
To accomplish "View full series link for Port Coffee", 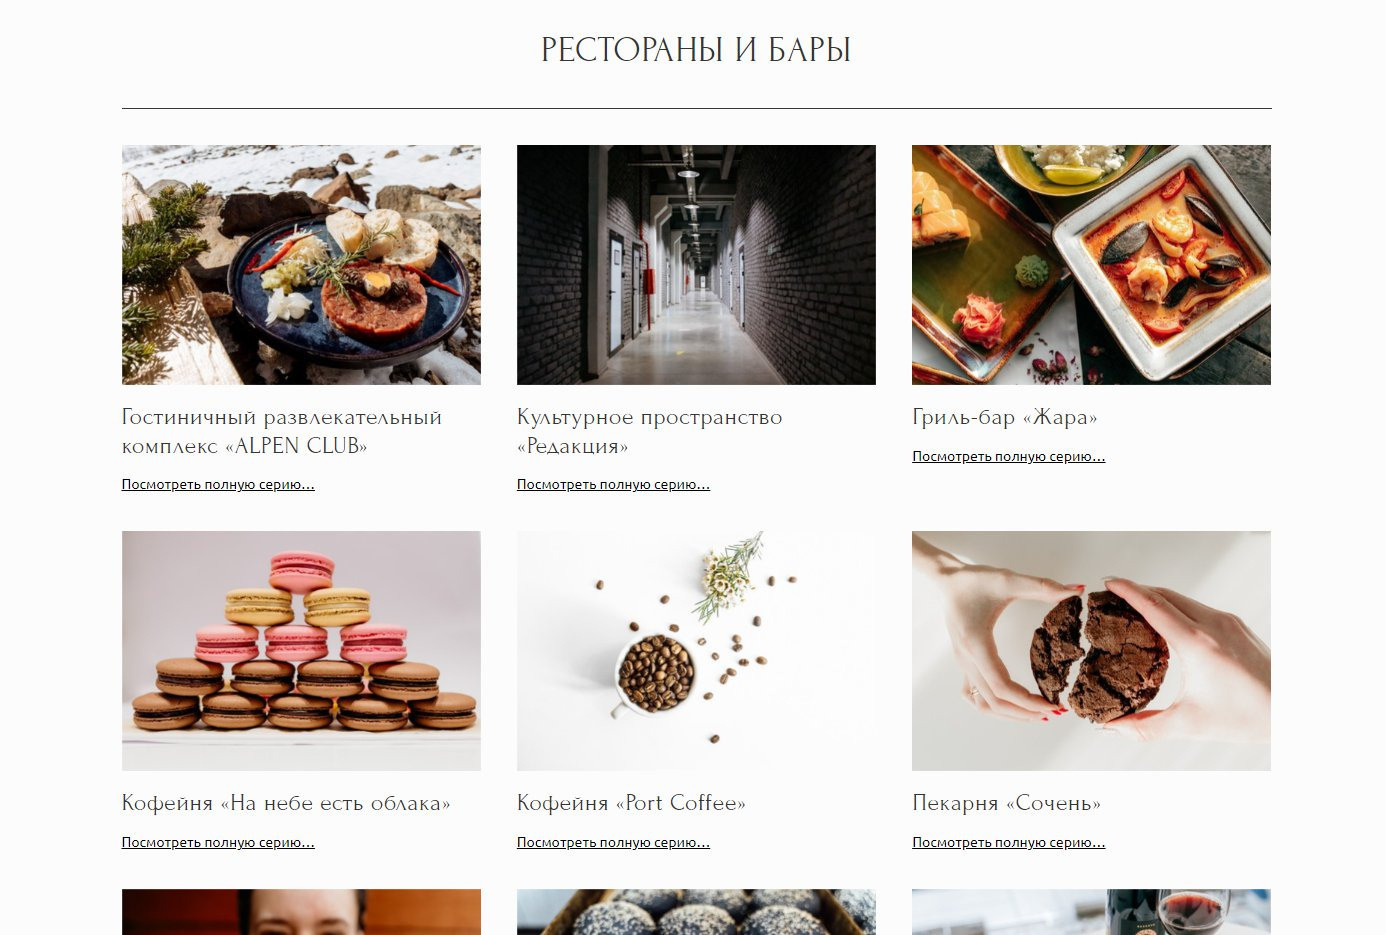I will (x=613, y=843).
